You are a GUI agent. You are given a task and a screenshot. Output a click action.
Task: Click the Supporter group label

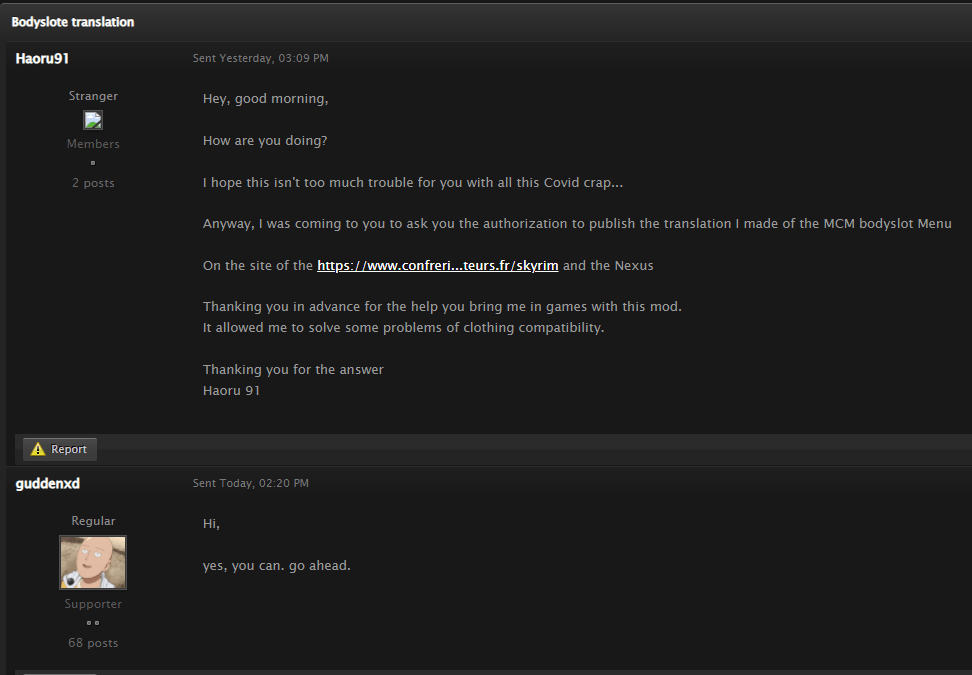[93, 604]
